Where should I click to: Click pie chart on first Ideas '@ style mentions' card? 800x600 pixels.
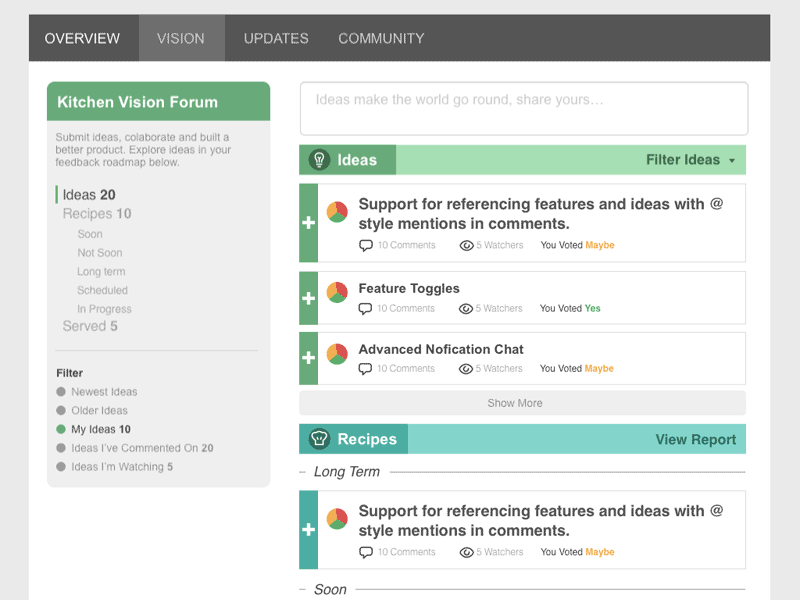tap(337, 212)
